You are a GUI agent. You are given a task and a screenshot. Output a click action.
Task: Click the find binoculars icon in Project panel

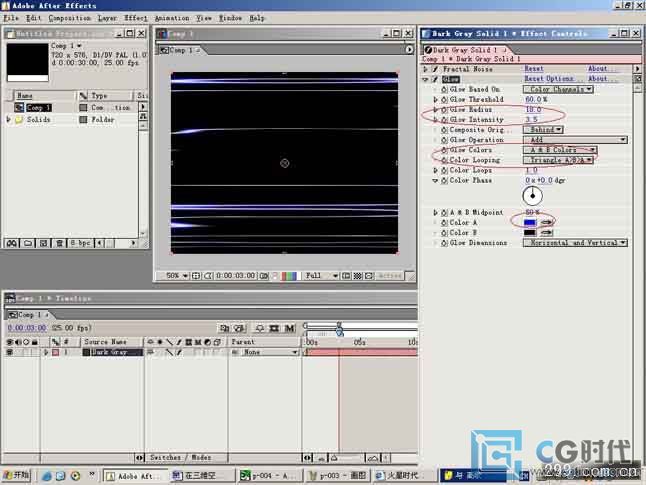click(12, 243)
